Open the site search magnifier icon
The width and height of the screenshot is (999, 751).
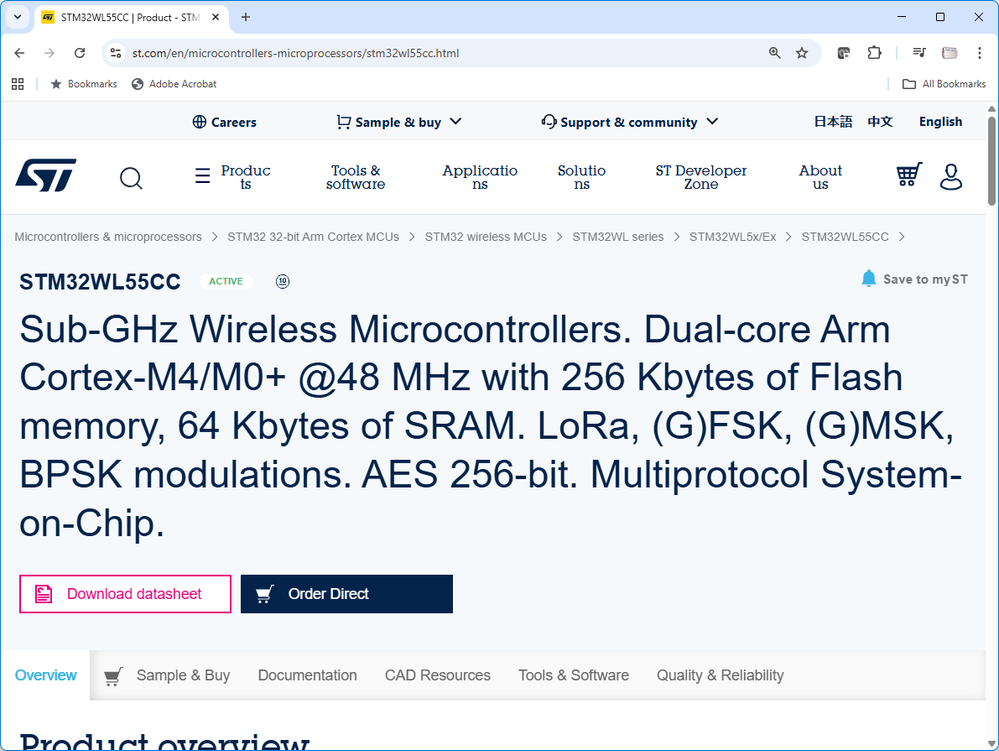pyautogui.click(x=131, y=178)
